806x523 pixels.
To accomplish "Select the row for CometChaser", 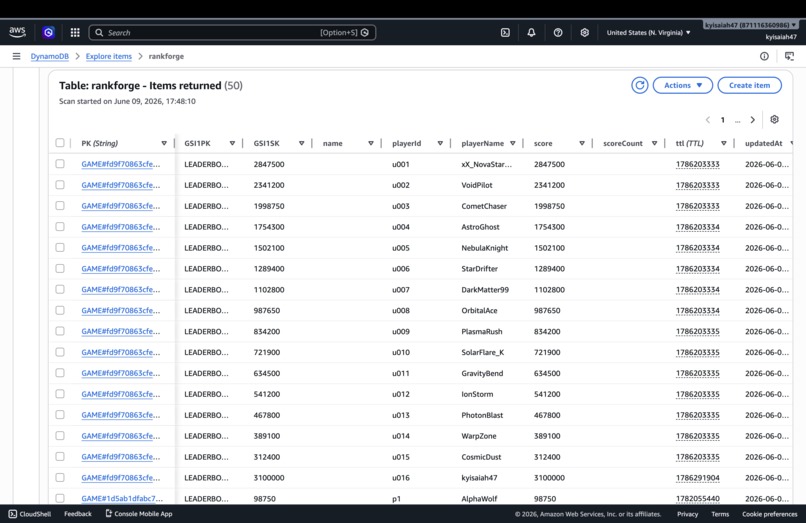I will 60,206.
